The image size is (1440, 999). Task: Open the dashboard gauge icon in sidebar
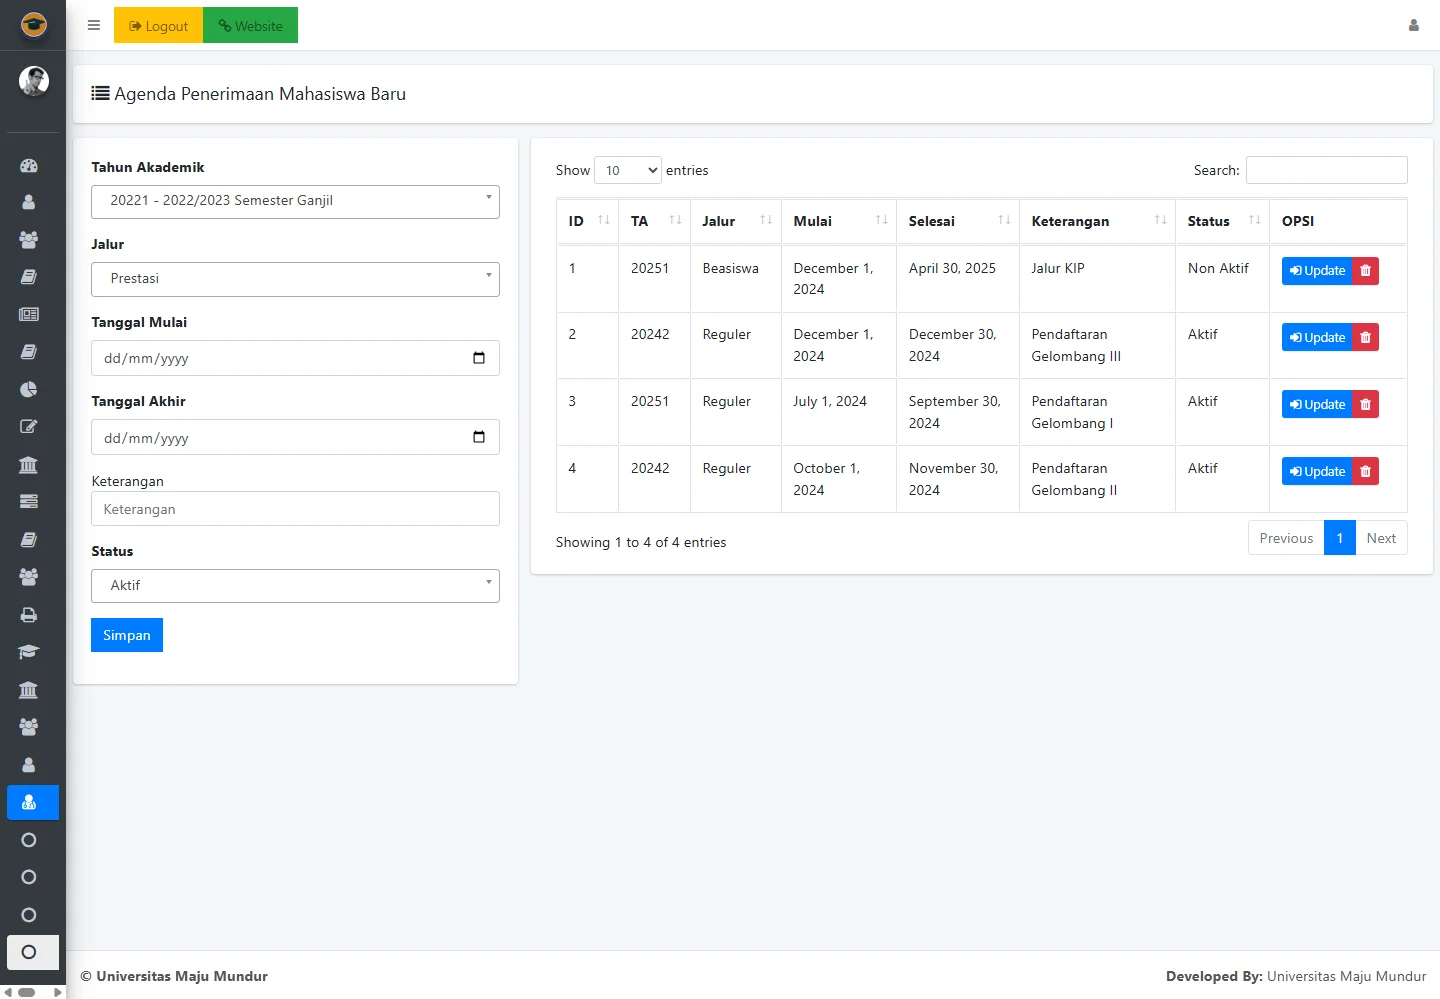(29, 166)
